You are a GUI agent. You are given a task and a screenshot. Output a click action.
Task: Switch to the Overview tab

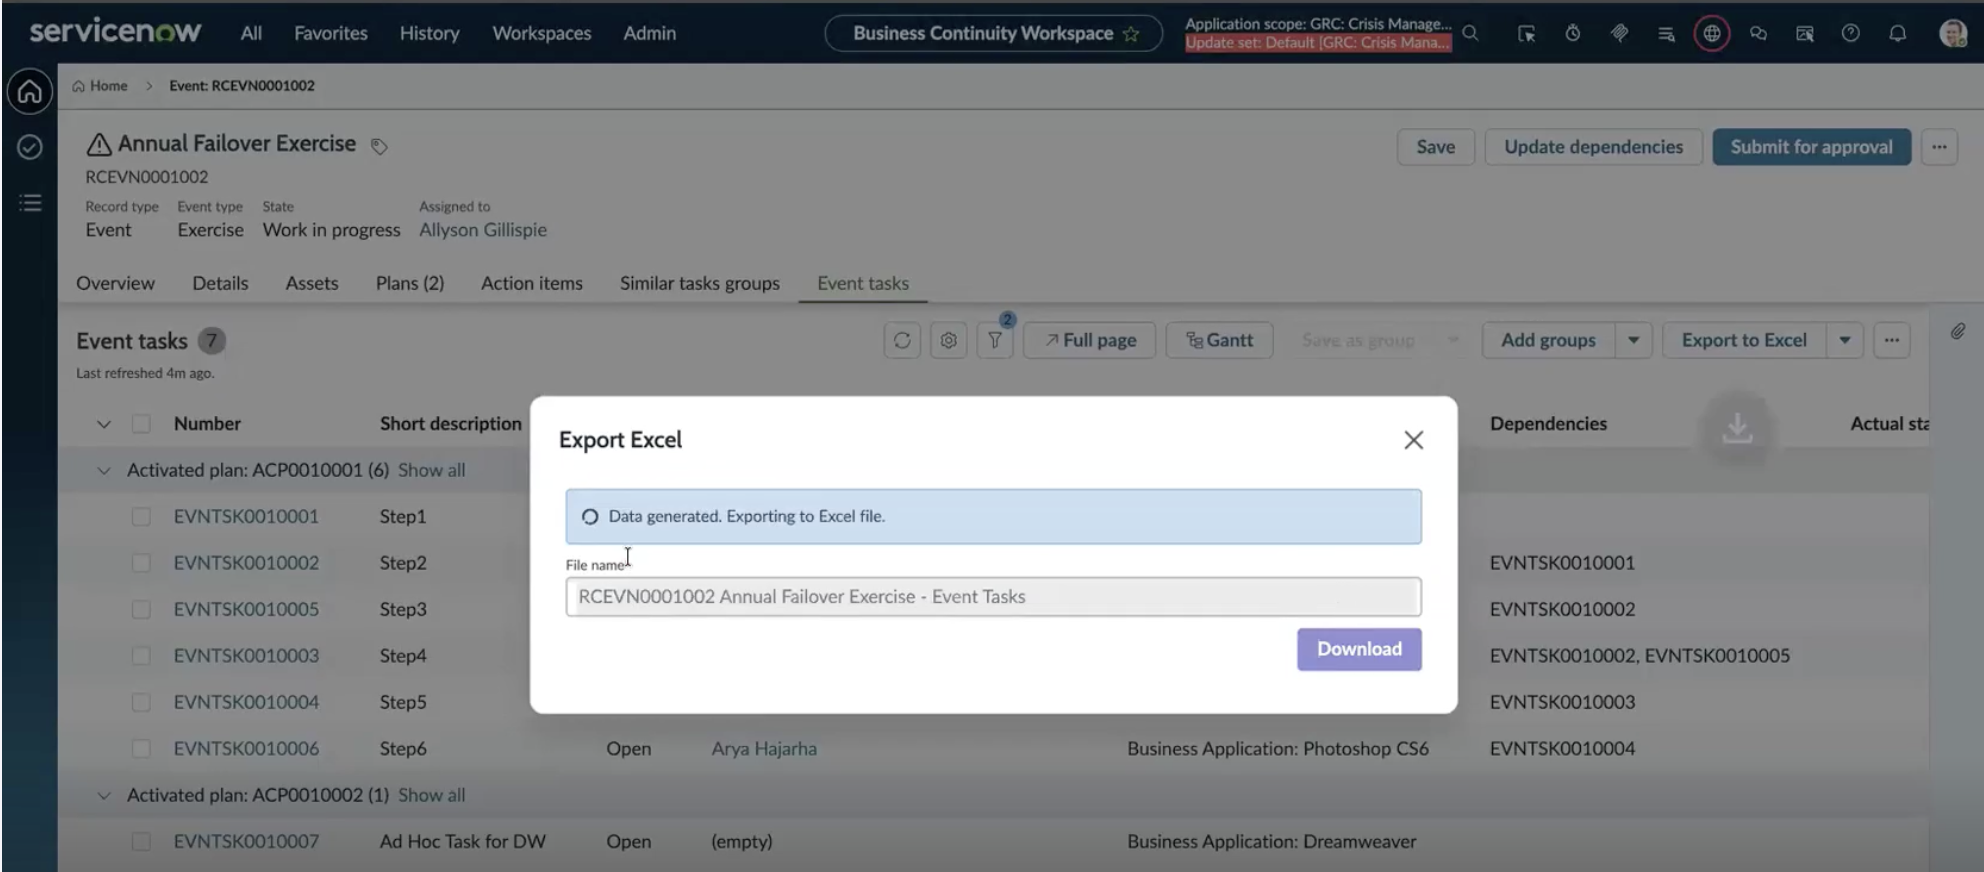[115, 283]
